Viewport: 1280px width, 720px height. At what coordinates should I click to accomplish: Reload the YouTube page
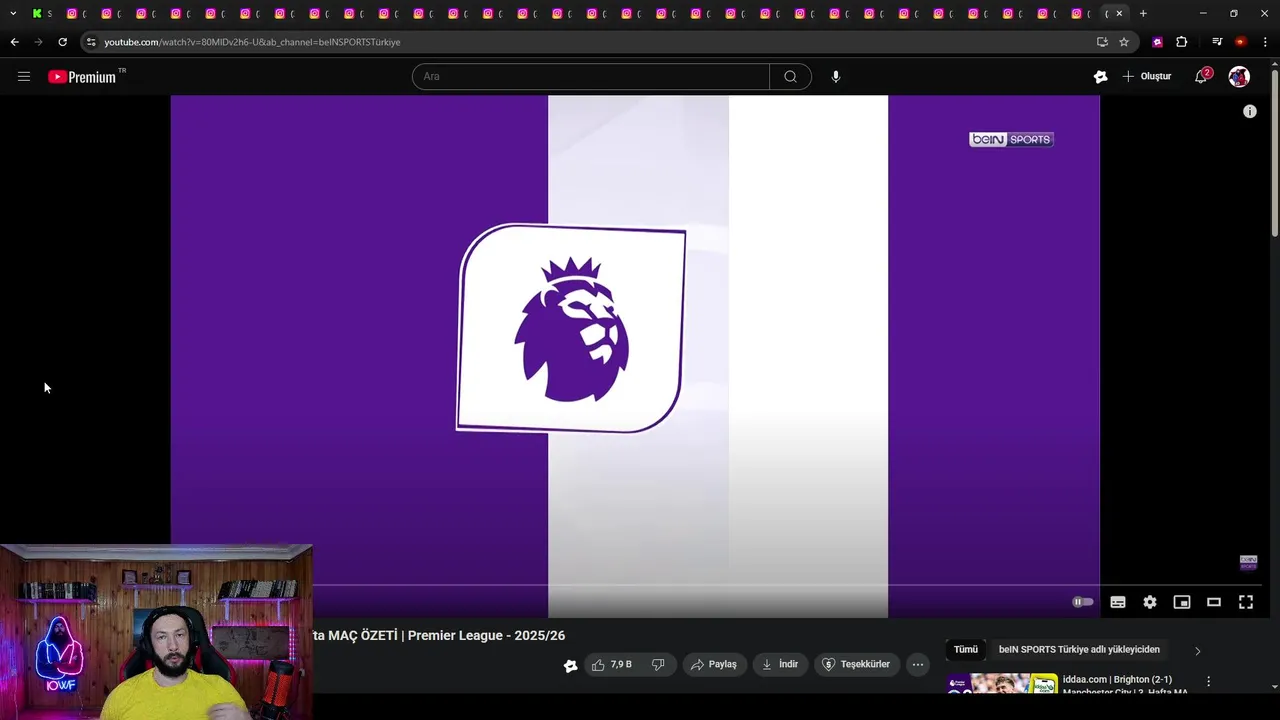(62, 42)
